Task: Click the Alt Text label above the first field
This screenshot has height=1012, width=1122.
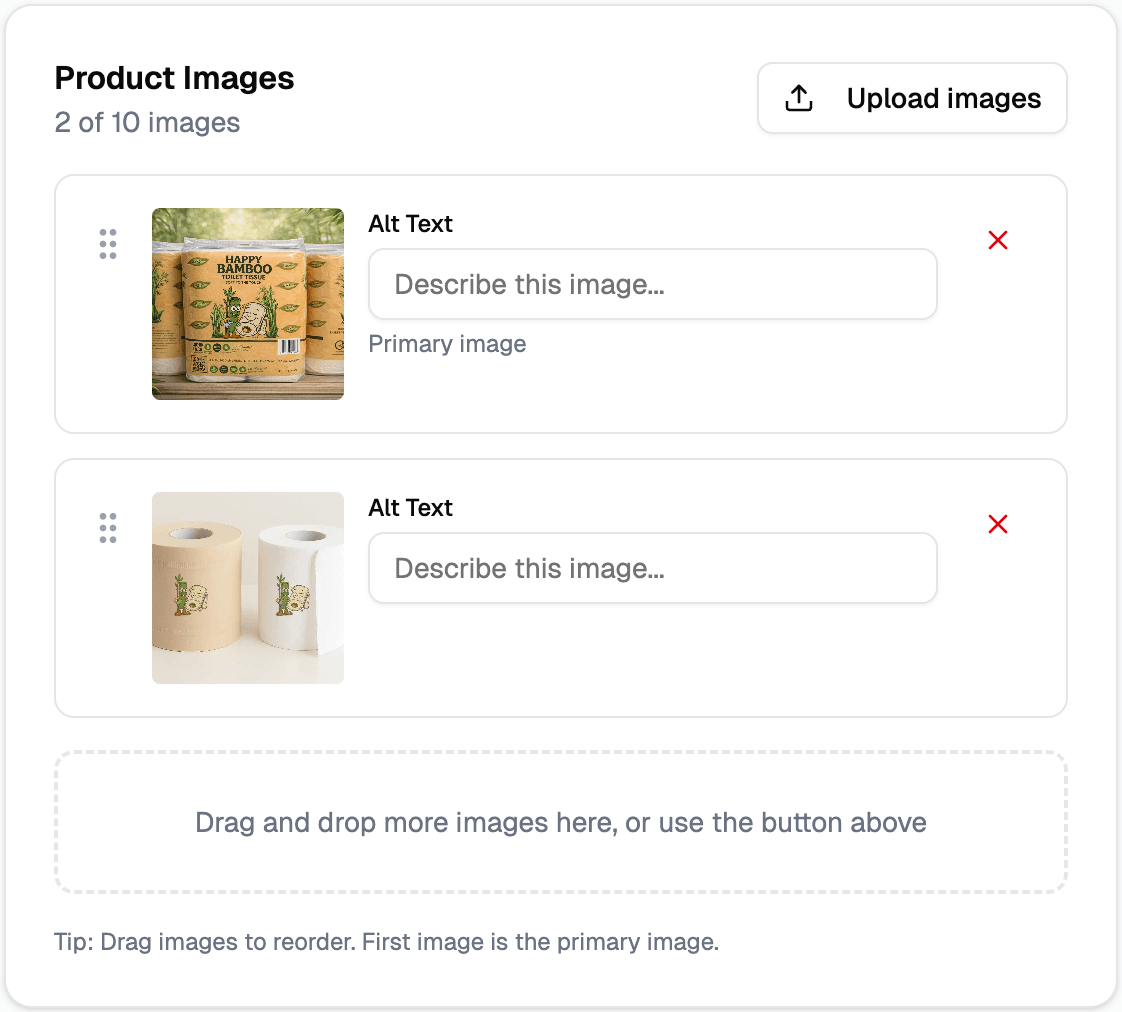Action: 410,224
